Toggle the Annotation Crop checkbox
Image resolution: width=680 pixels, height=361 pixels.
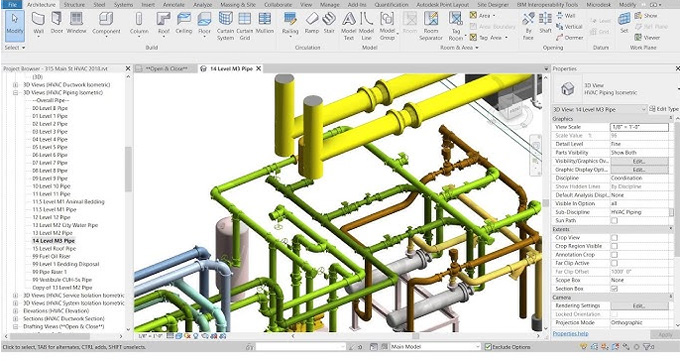pos(614,255)
